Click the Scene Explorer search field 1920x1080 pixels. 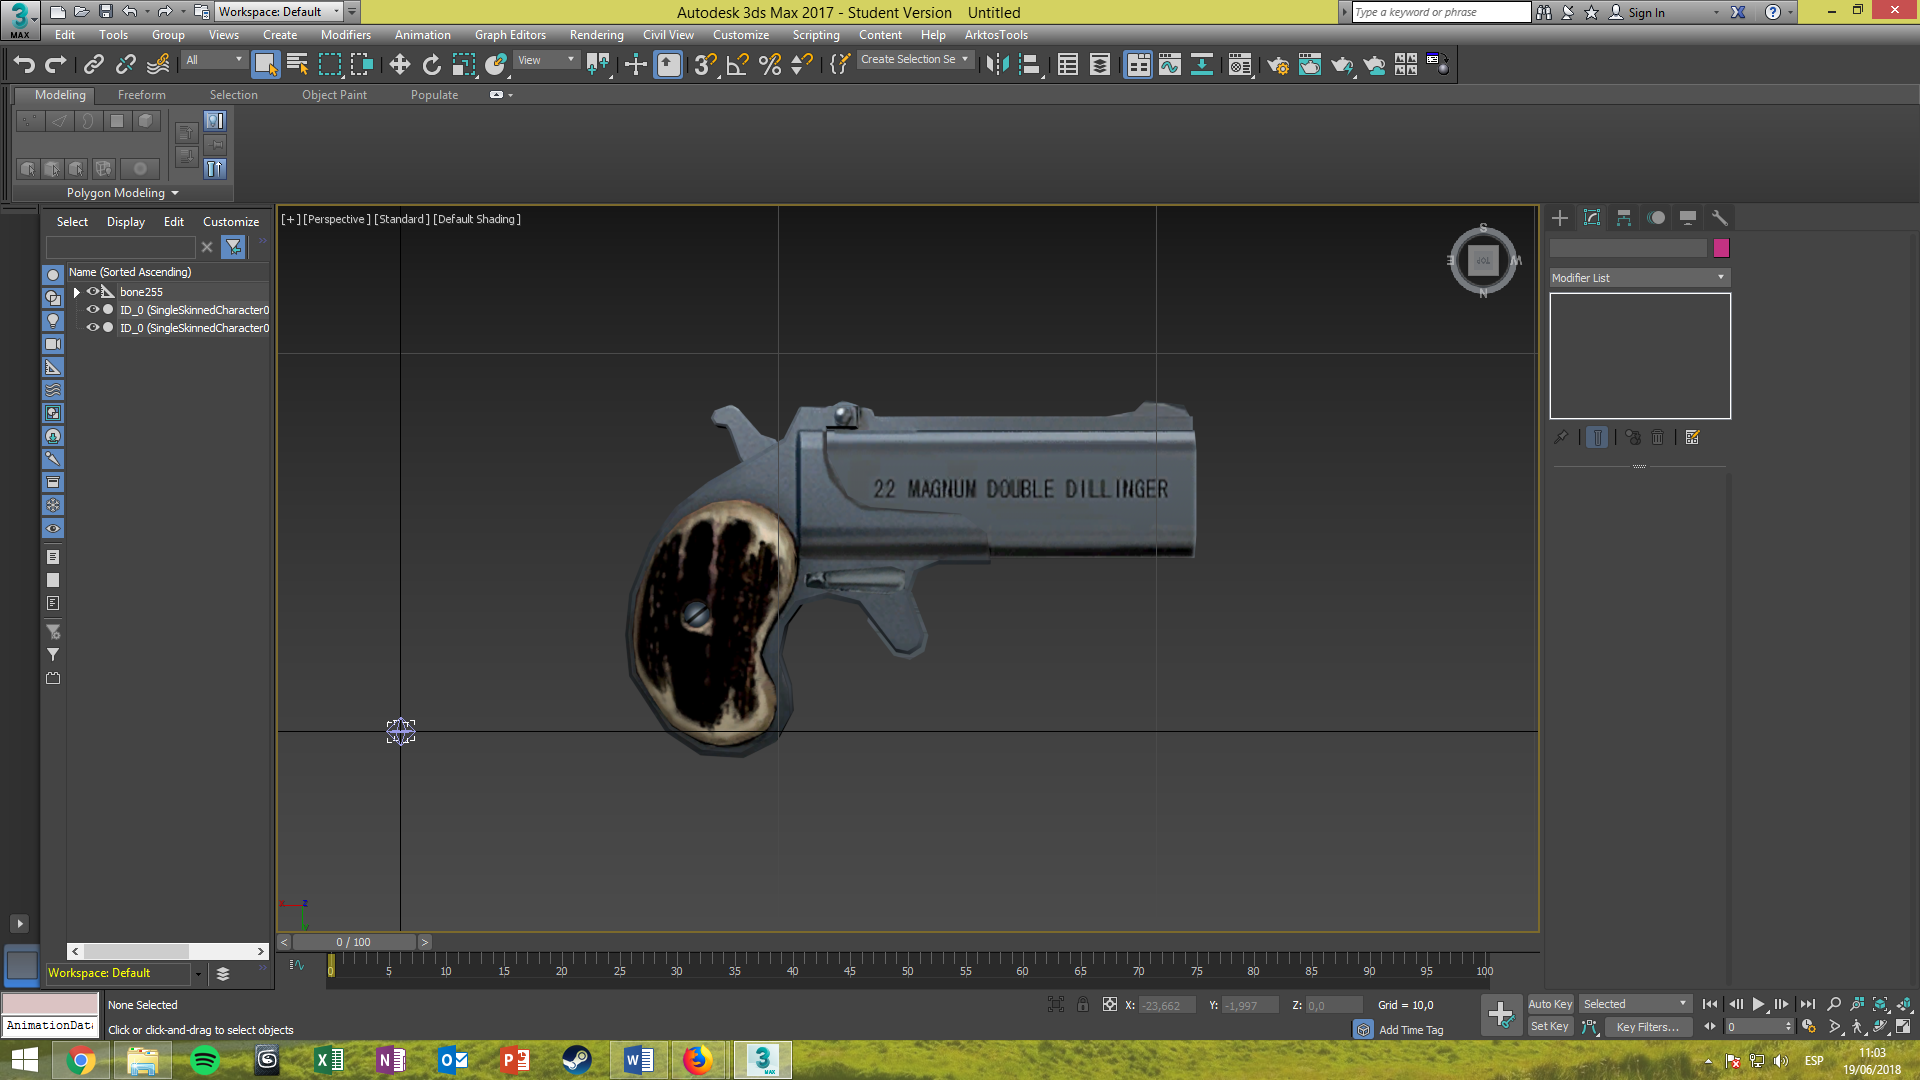click(x=121, y=247)
